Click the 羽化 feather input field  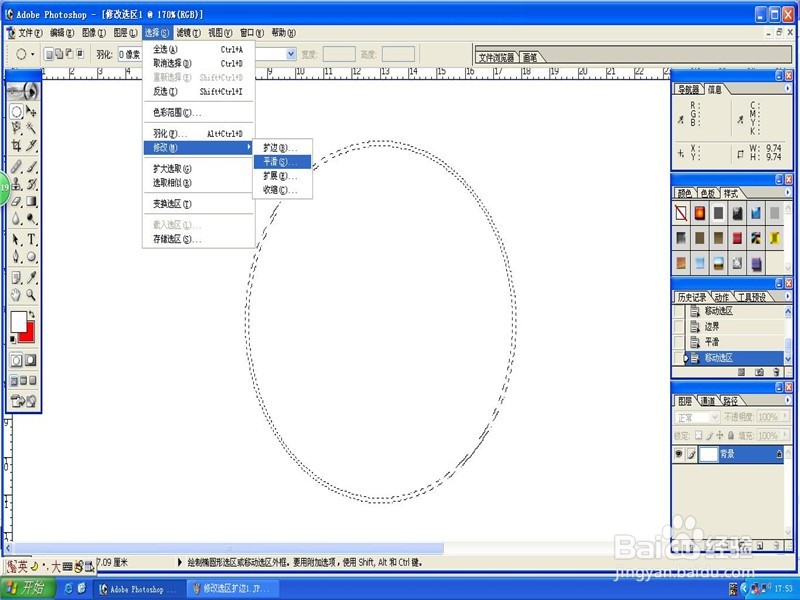(130, 54)
